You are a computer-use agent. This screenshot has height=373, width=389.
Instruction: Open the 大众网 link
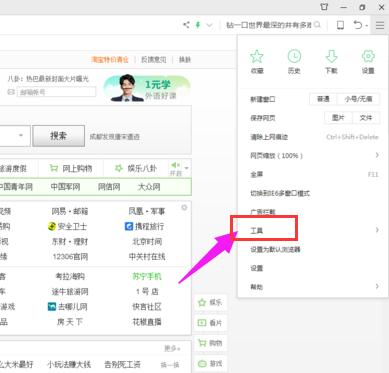tap(149, 187)
